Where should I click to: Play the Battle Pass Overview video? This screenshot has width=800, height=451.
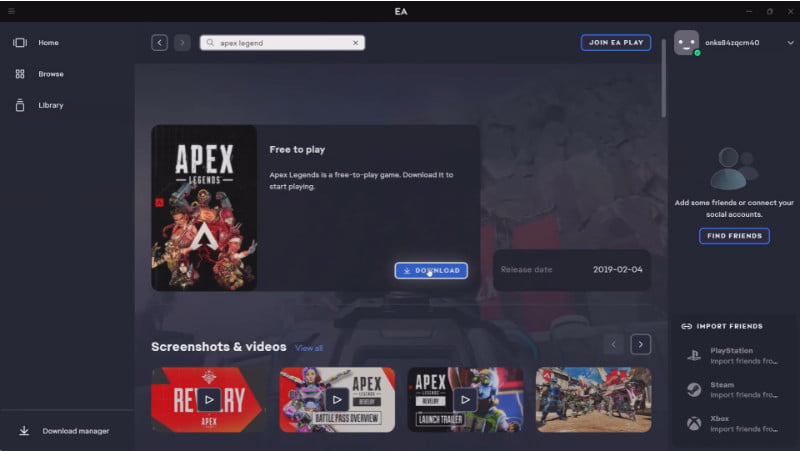point(337,399)
